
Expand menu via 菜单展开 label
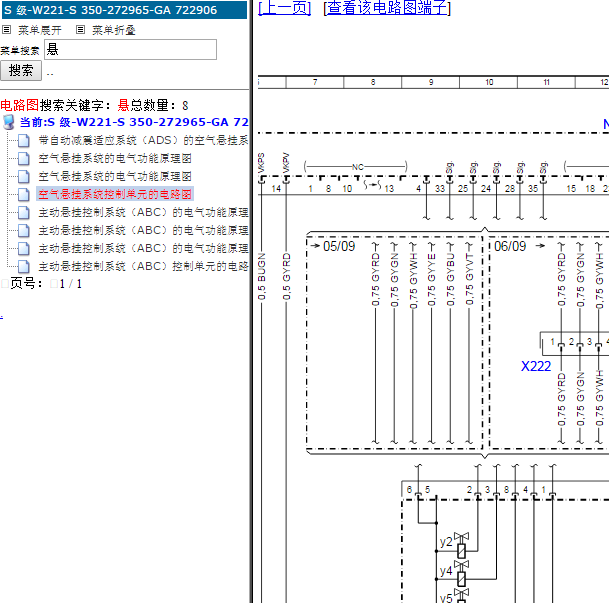click(40, 30)
